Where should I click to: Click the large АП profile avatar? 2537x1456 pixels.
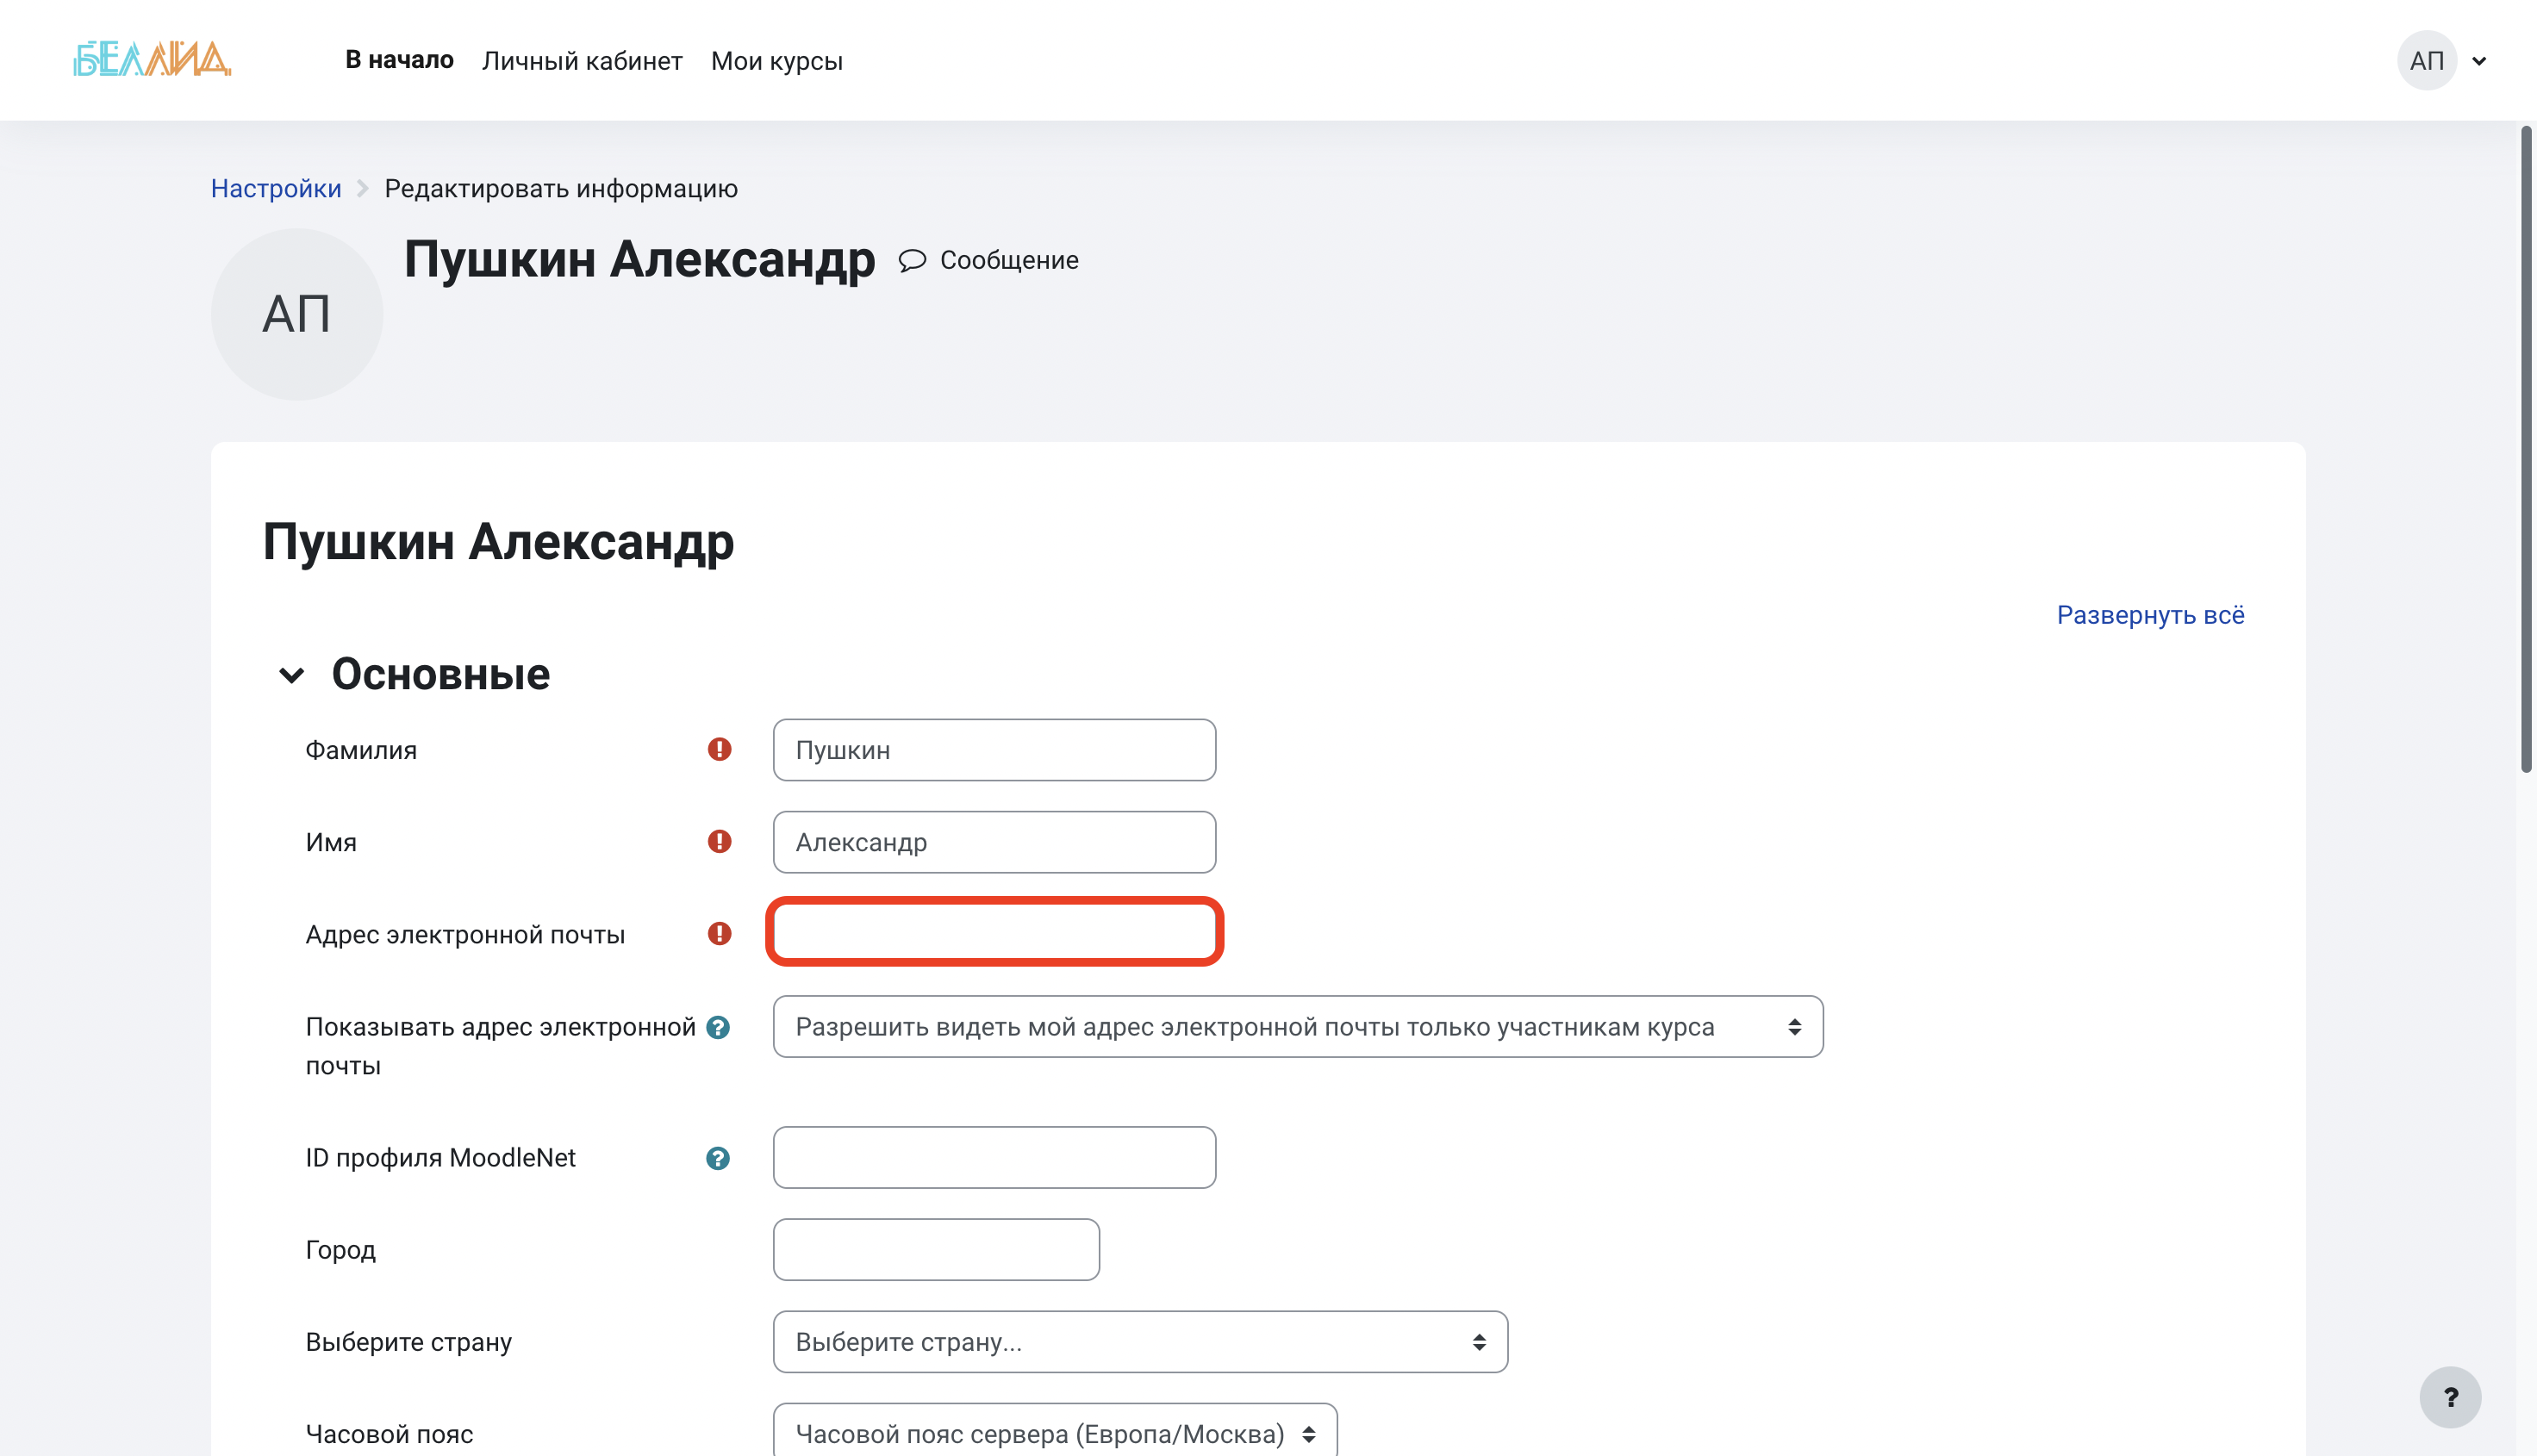(x=296, y=315)
